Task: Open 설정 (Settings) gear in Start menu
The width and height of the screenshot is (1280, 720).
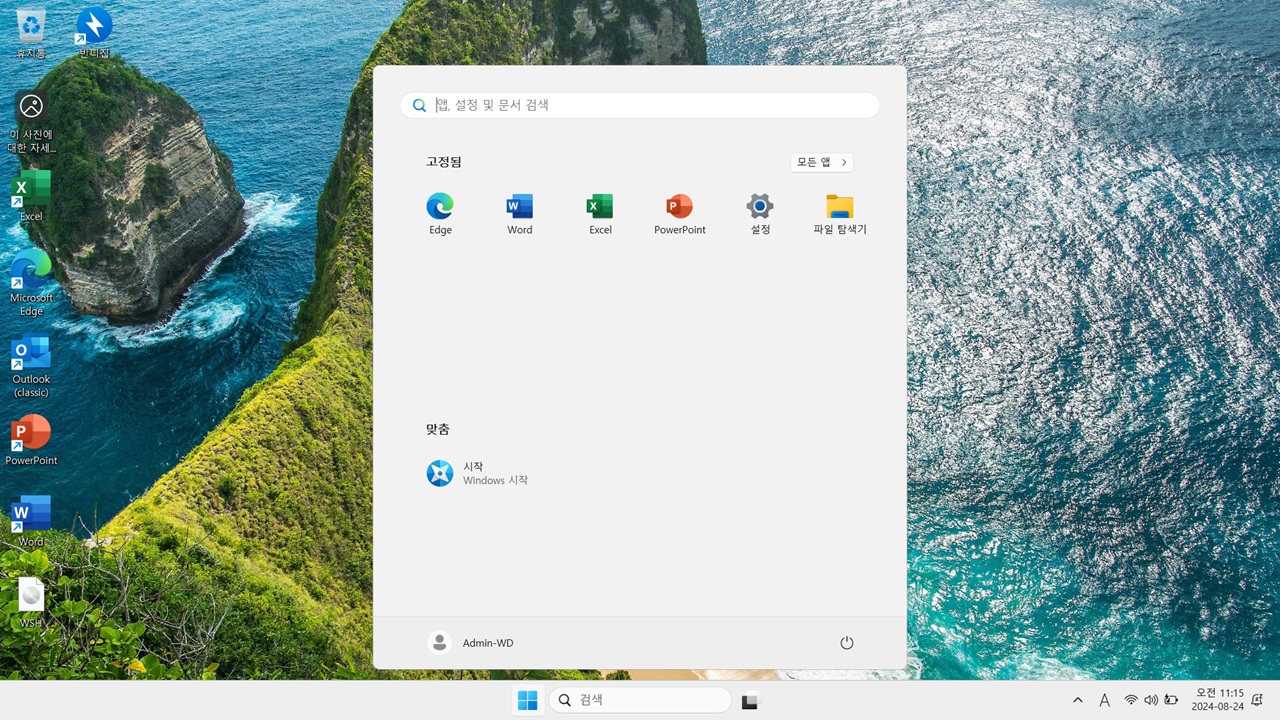Action: (760, 214)
